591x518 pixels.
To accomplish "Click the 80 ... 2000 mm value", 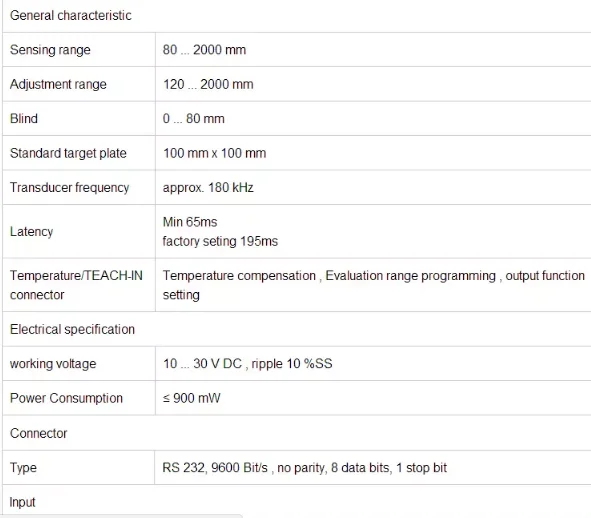I will coord(204,50).
